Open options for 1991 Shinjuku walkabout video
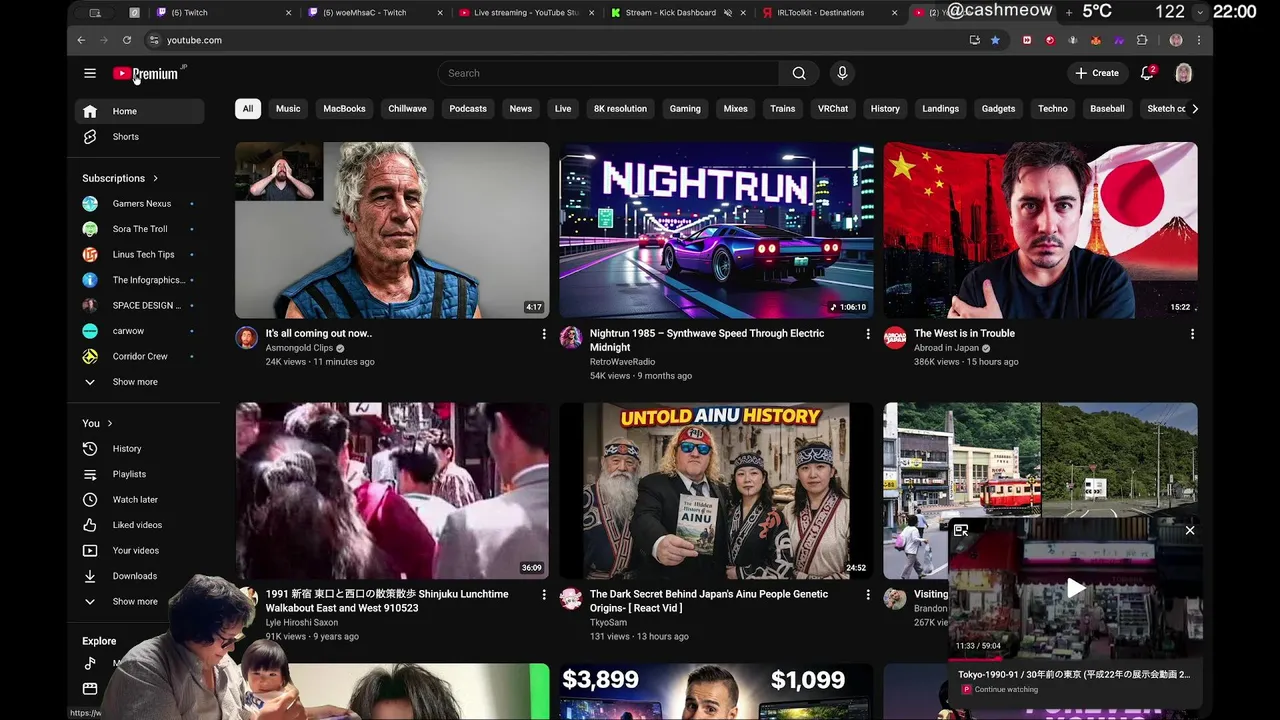Screen dimensions: 1280x720 point(544,595)
